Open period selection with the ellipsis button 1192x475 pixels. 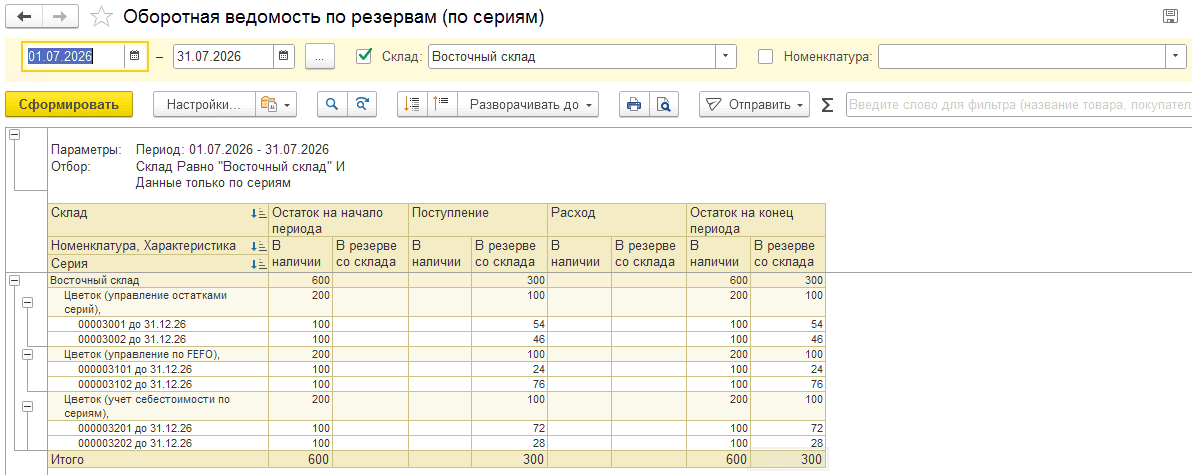coord(320,56)
